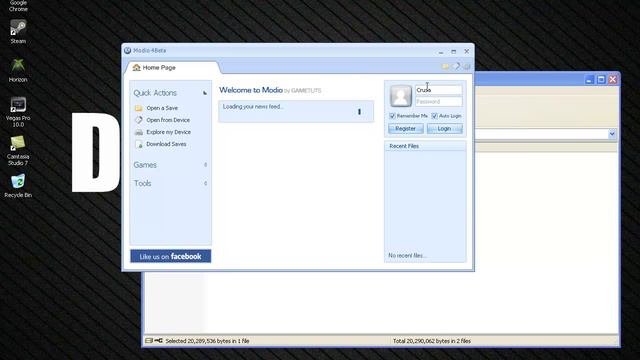Open the Horizon desktop shortcut
Image resolution: width=640 pixels, height=360 pixels.
pyautogui.click(x=18, y=70)
